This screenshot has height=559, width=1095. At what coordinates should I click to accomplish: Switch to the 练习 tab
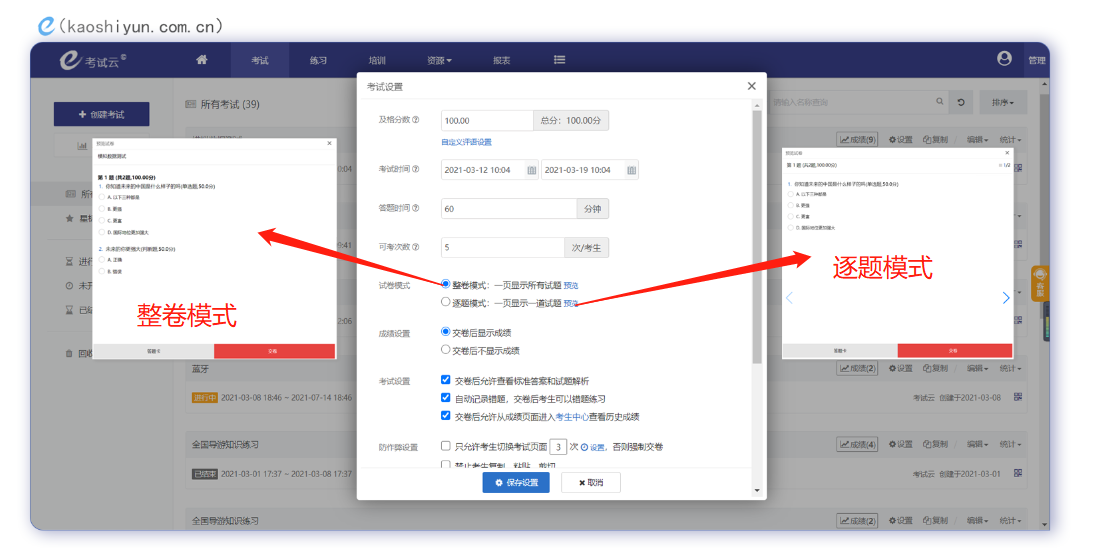coord(318,61)
